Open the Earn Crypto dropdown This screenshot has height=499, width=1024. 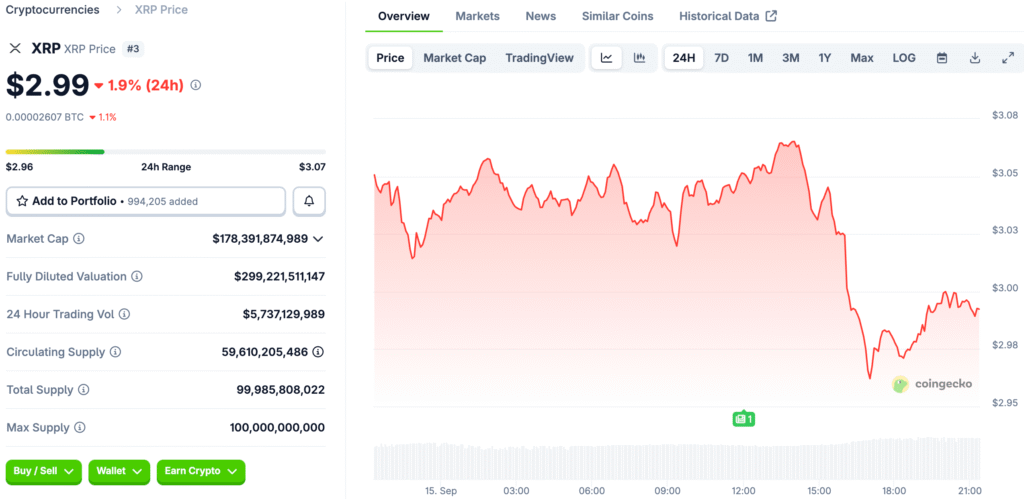[201, 472]
